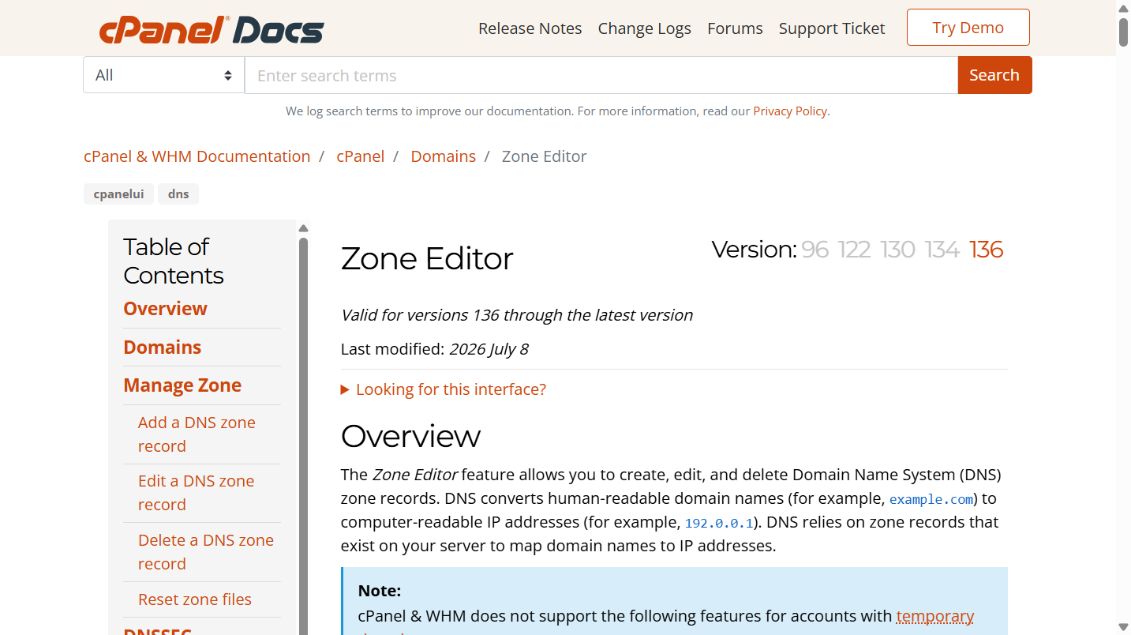Click the Zone Editor page heading
The image size is (1131, 635).
[x=427, y=258]
